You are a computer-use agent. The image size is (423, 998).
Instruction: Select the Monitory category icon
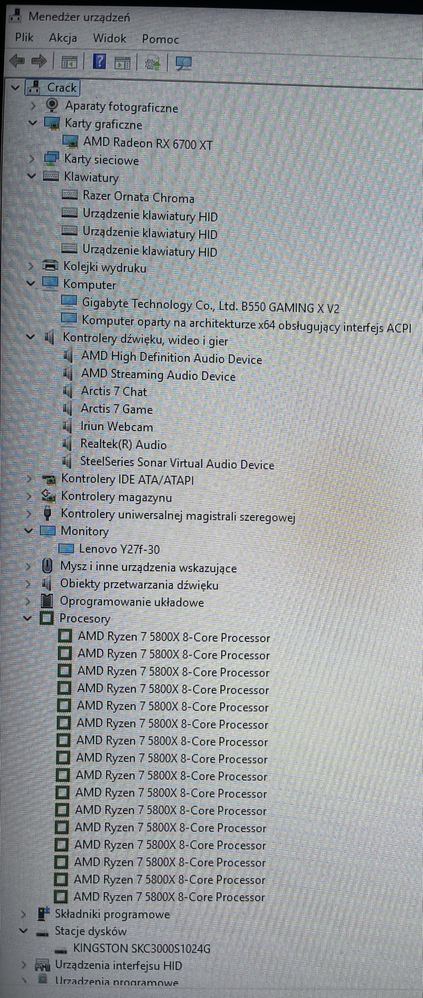click(x=48, y=531)
